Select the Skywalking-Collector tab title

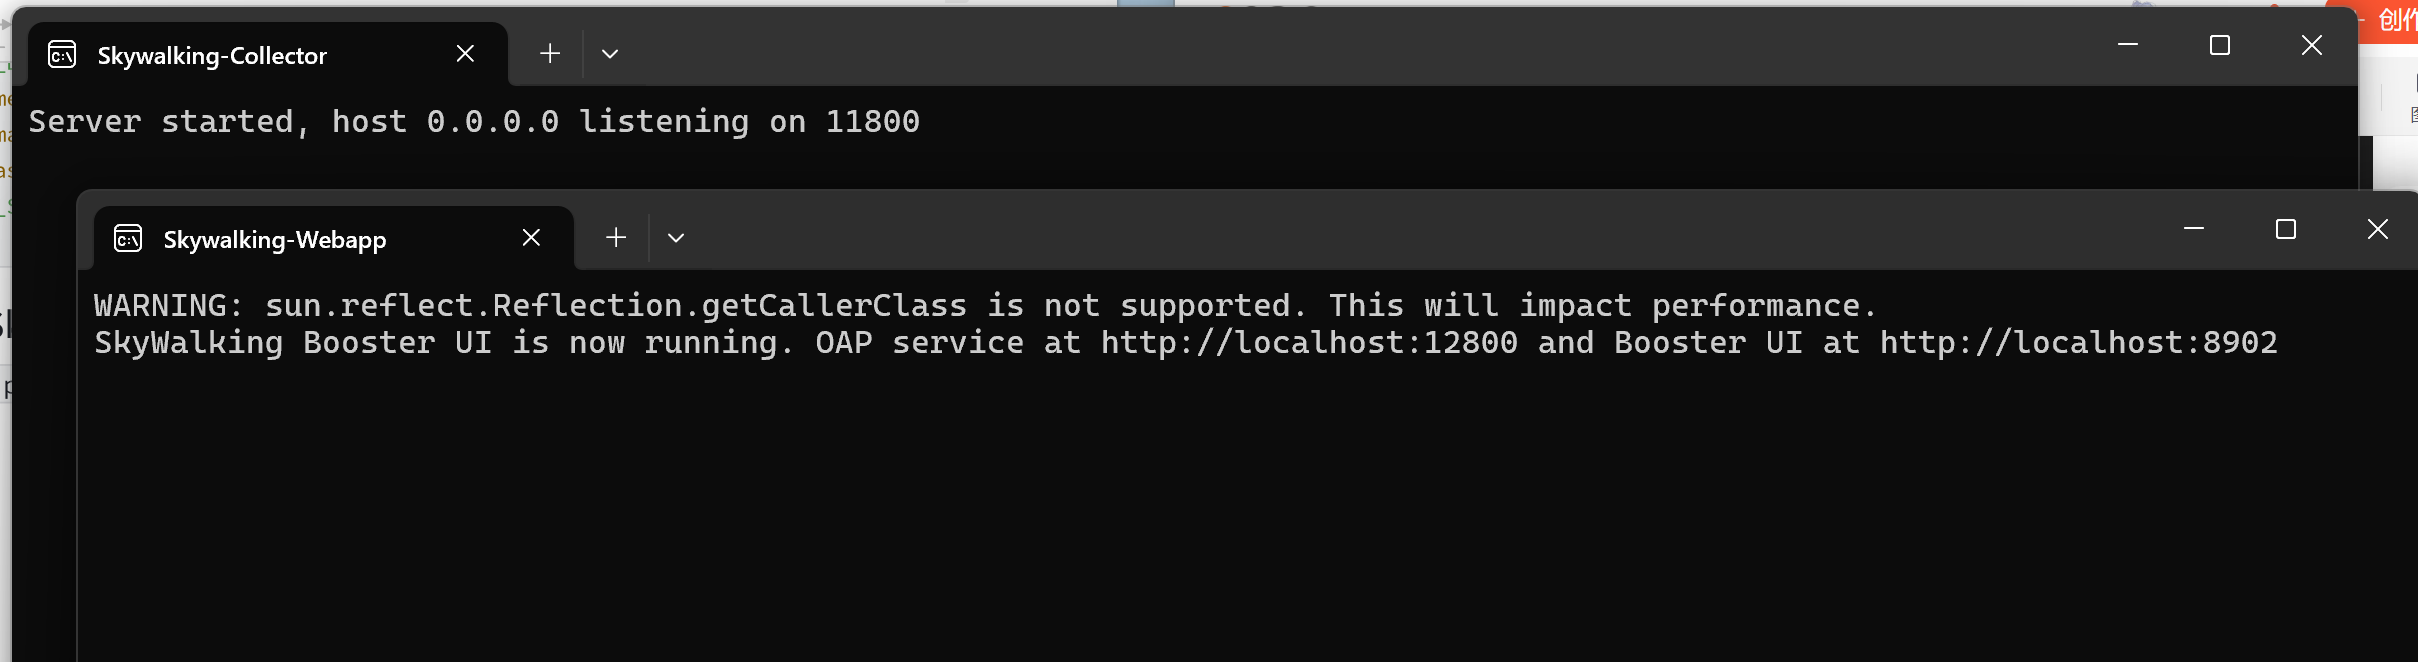coord(212,56)
